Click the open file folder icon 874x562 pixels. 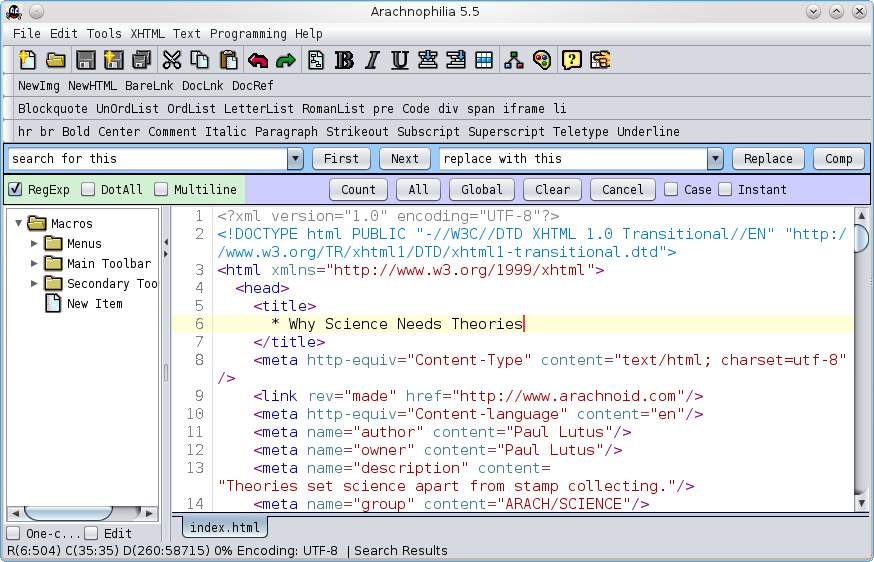[x=56, y=60]
